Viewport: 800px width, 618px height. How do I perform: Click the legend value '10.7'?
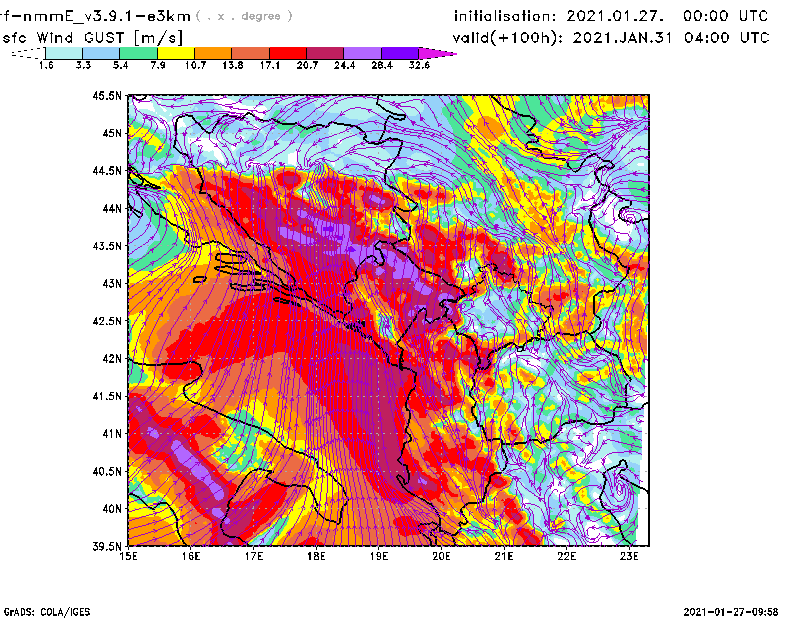[195, 65]
